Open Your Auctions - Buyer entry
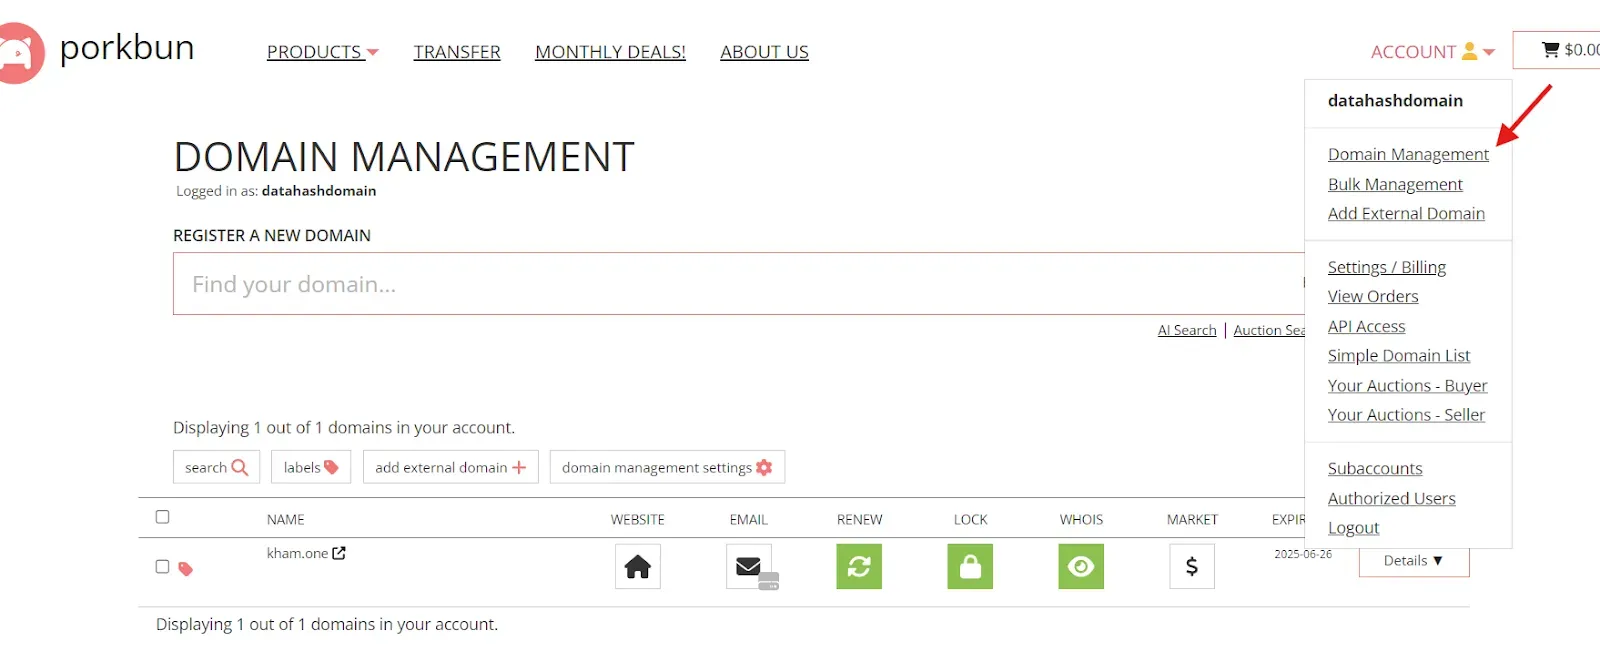Screen dimensions: 1600x662 click(x=1407, y=385)
